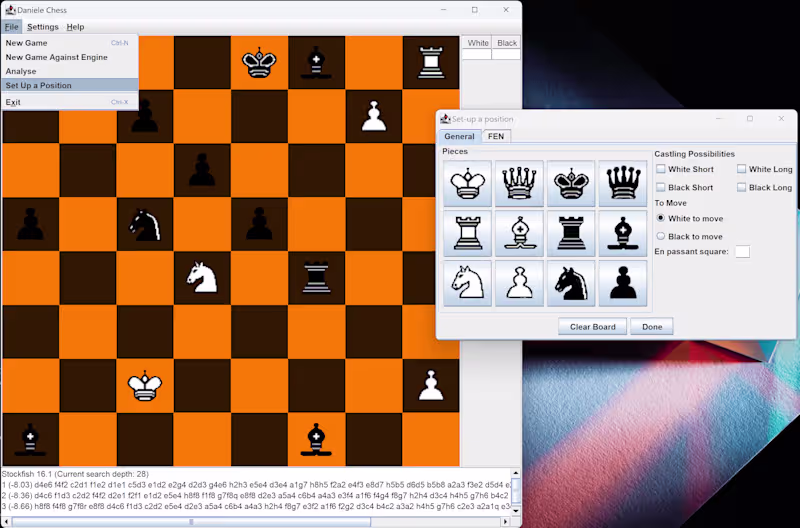Image resolution: width=800 pixels, height=528 pixels.
Task: Pick the white knight in Pieces palette
Action: (x=467, y=283)
